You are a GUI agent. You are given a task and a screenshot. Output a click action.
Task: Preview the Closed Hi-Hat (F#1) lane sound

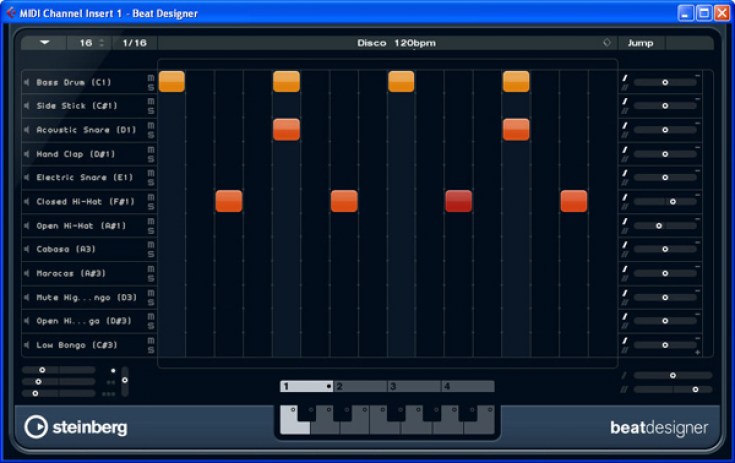27,202
